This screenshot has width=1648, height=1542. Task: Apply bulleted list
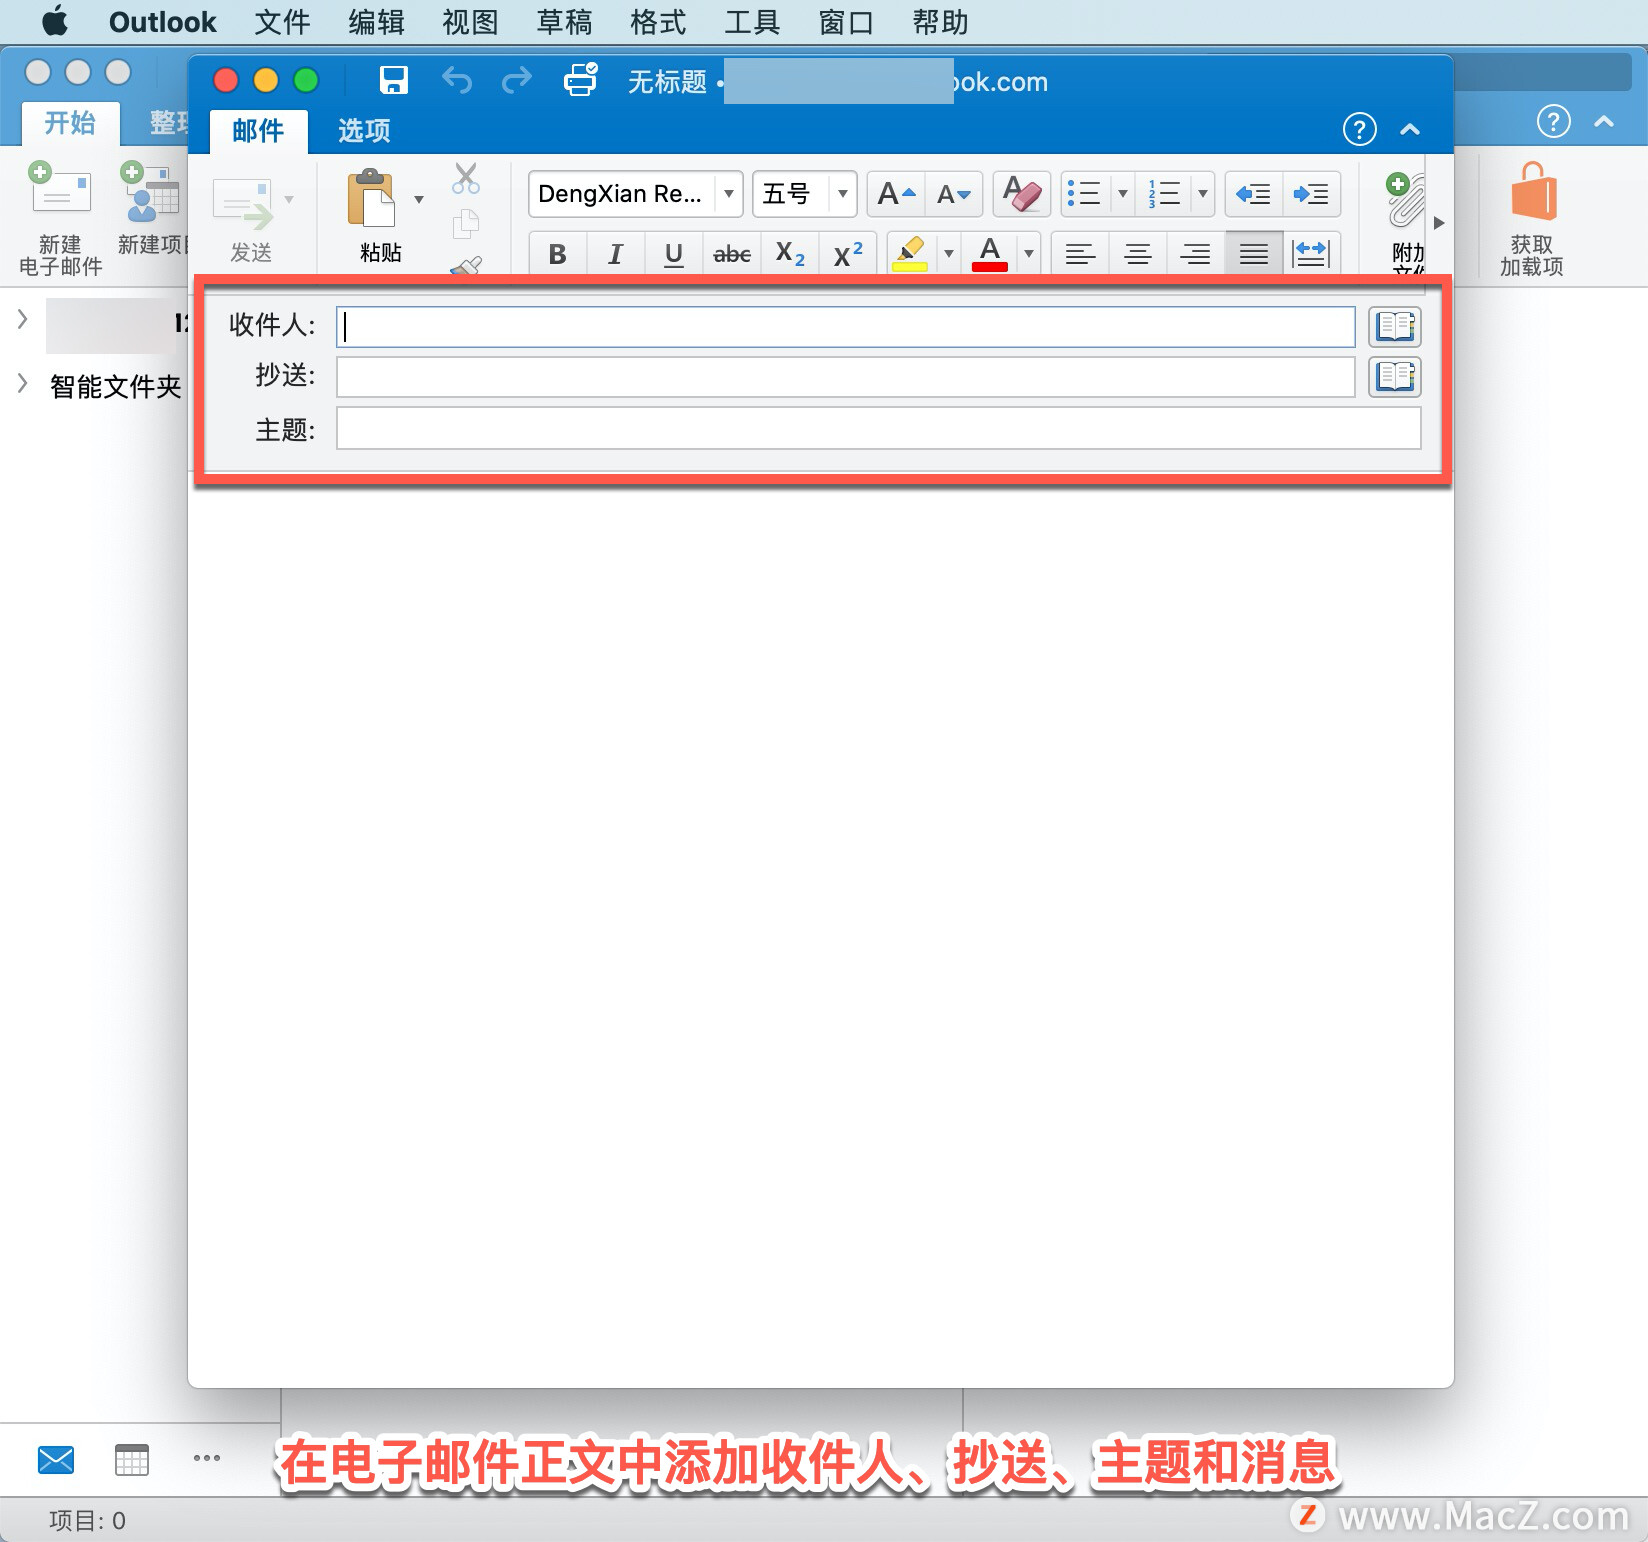[1085, 194]
